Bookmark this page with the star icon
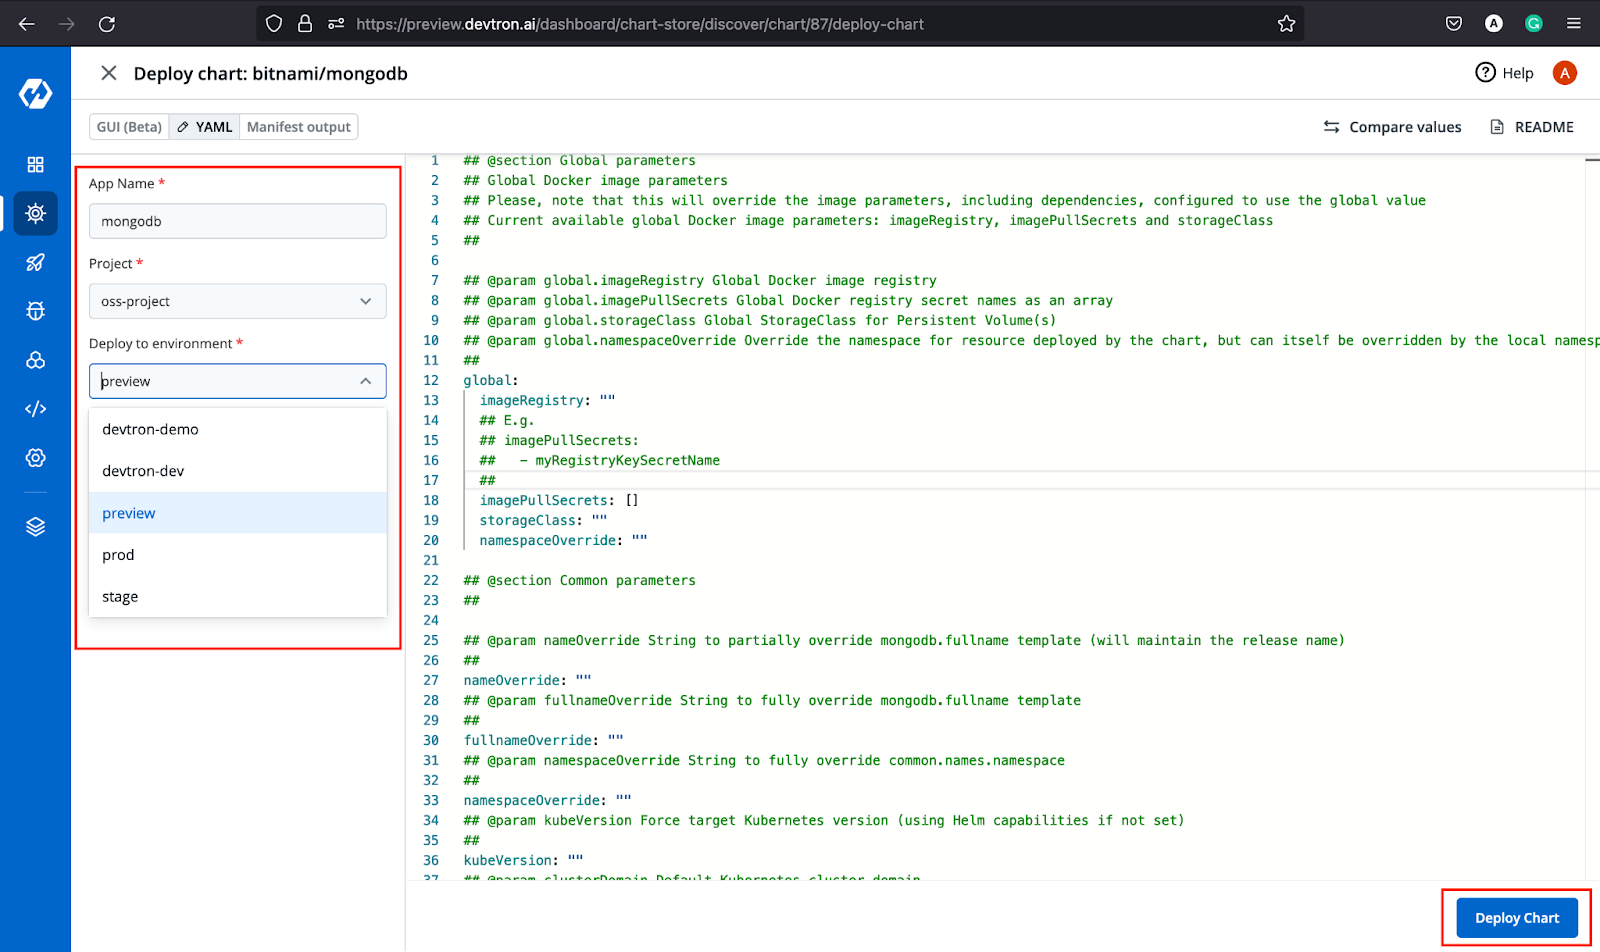Viewport: 1600px width, 952px height. tap(1286, 24)
